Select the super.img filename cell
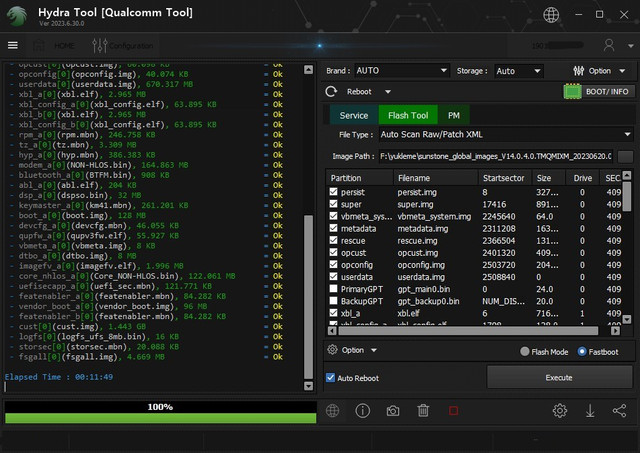This screenshot has width=640, height=453. pos(415,204)
